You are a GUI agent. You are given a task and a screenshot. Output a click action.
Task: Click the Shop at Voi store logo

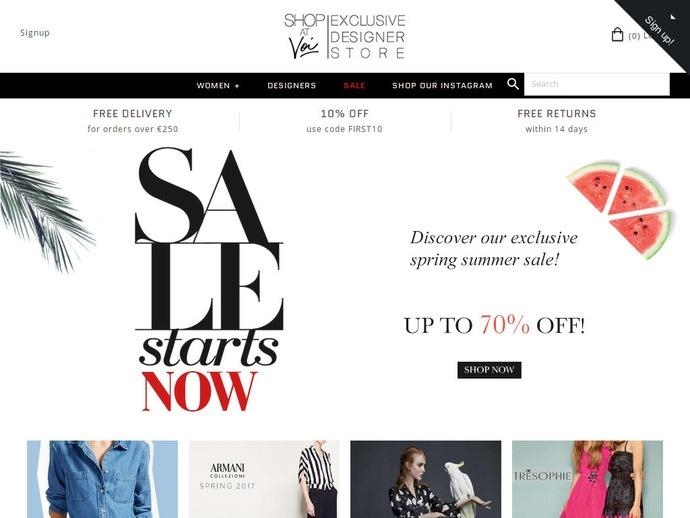click(x=345, y=36)
